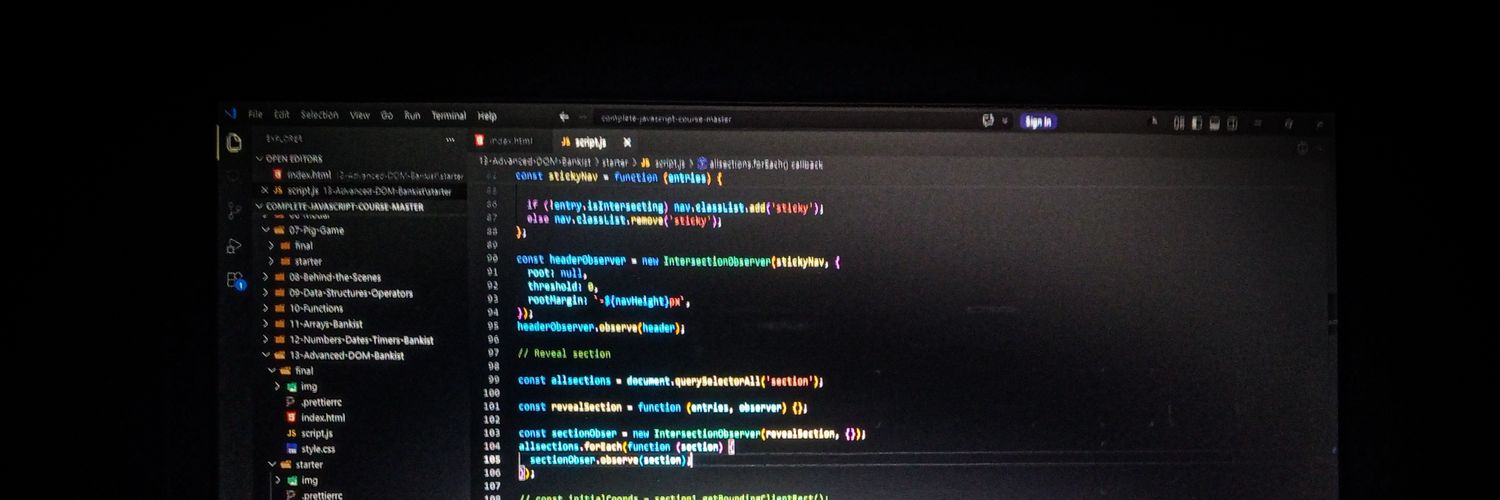Viewport: 1500px width, 500px height.
Task: Open the dropdown arrow beside Copilot icon
Action: coord(1005,121)
